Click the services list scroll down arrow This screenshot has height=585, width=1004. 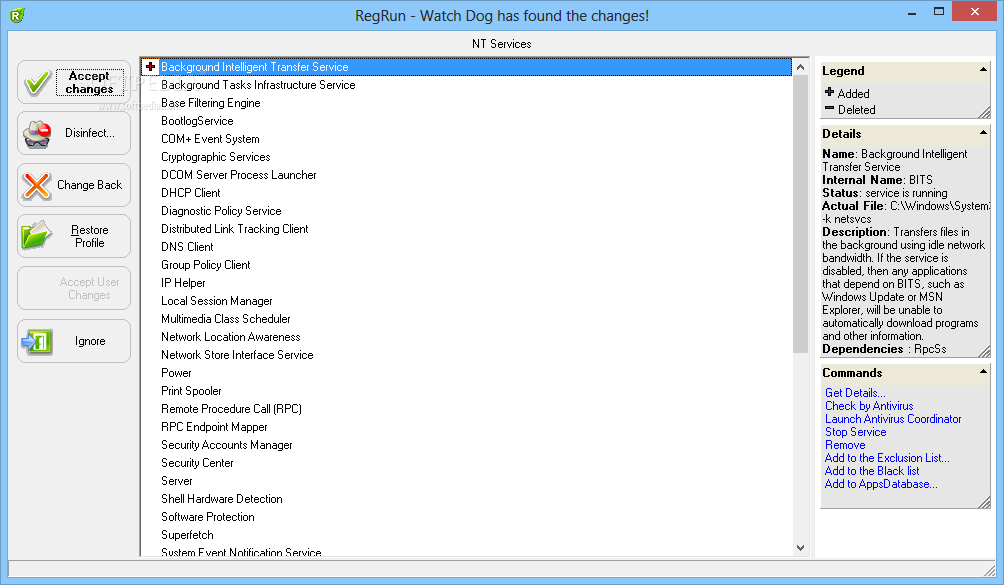tap(800, 547)
